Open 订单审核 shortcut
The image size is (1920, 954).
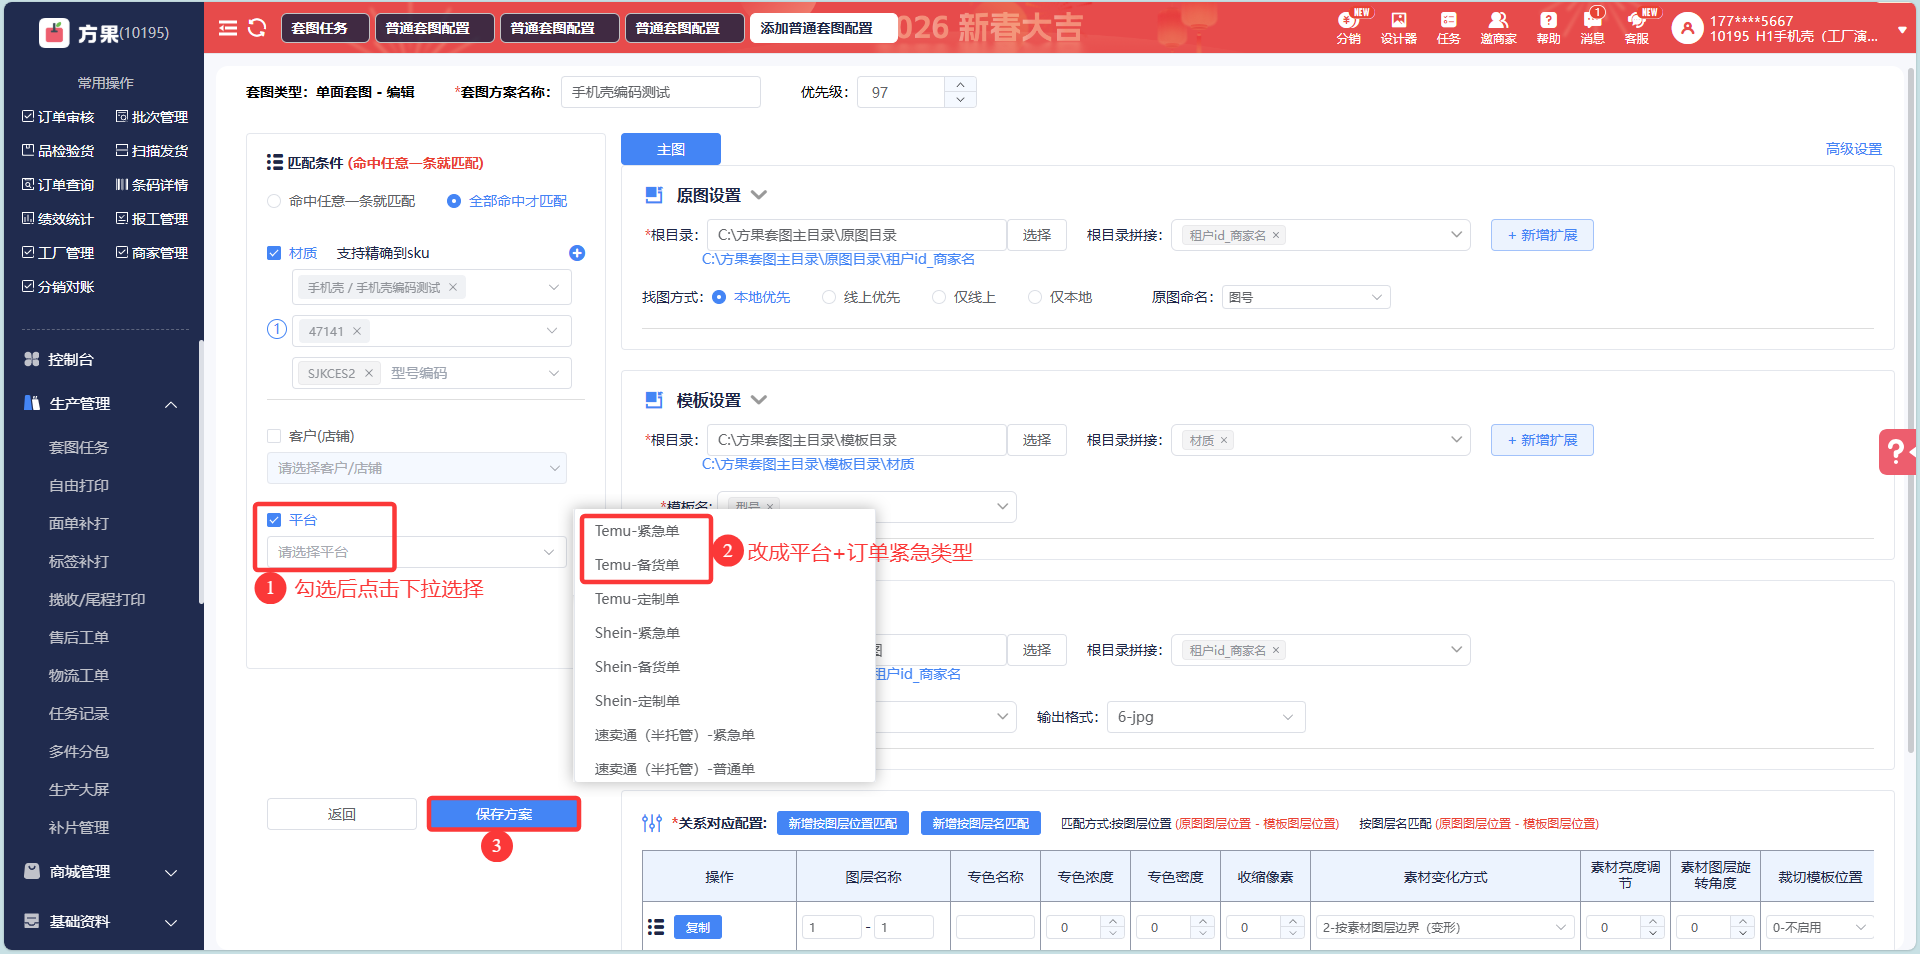point(58,117)
